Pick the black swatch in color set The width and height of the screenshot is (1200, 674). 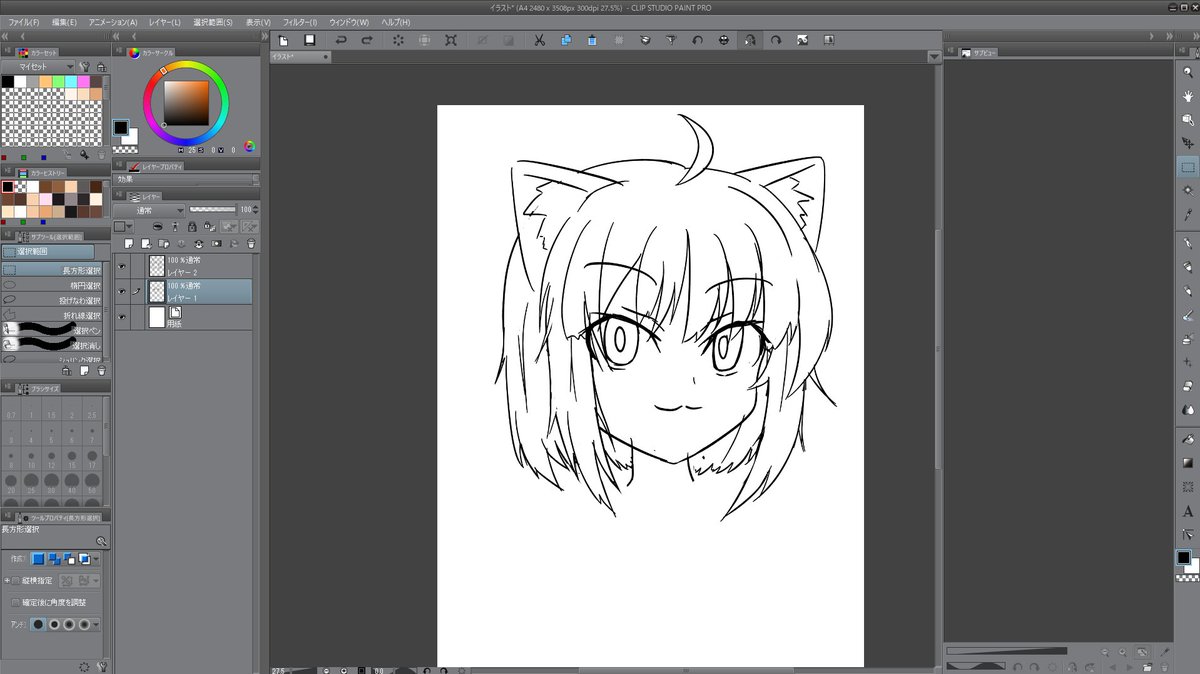8,81
